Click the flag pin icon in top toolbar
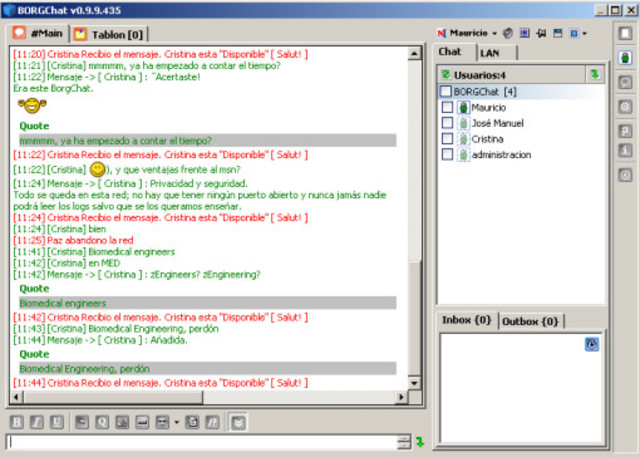Image resolution: width=640 pixels, height=457 pixels. coord(541,33)
